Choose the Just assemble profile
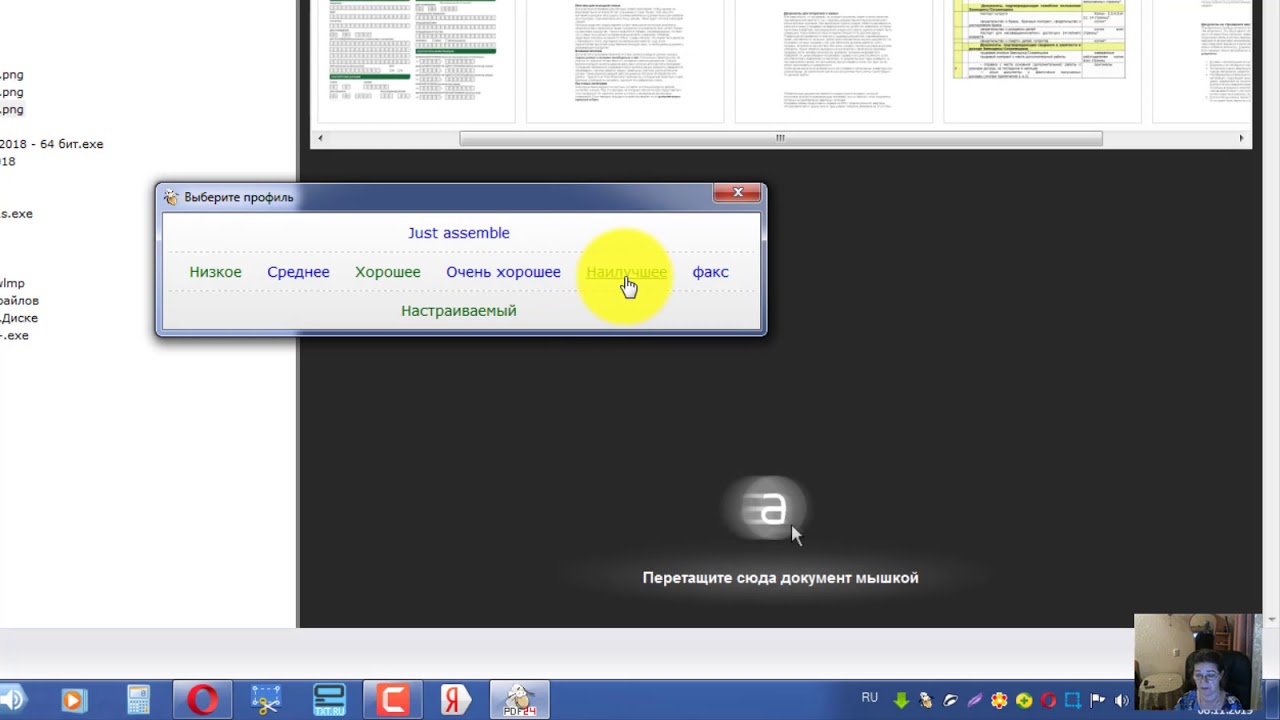The width and height of the screenshot is (1280, 720). pyautogui.click(x=458, y=233)
